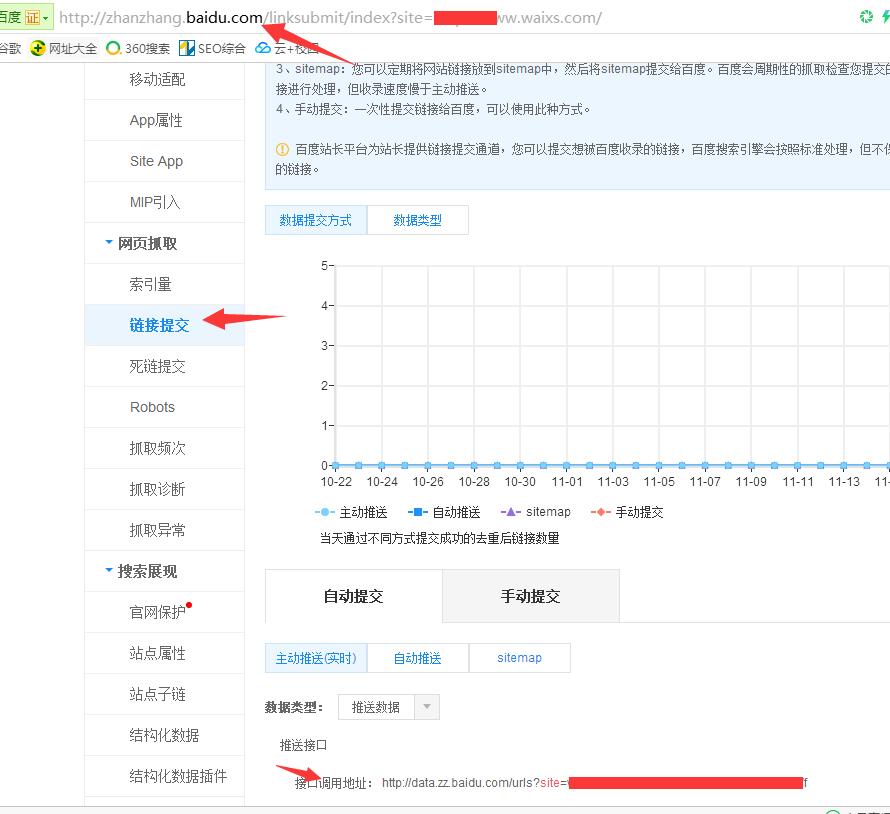Open the cloud bookmark icon

tap(263, 48)
